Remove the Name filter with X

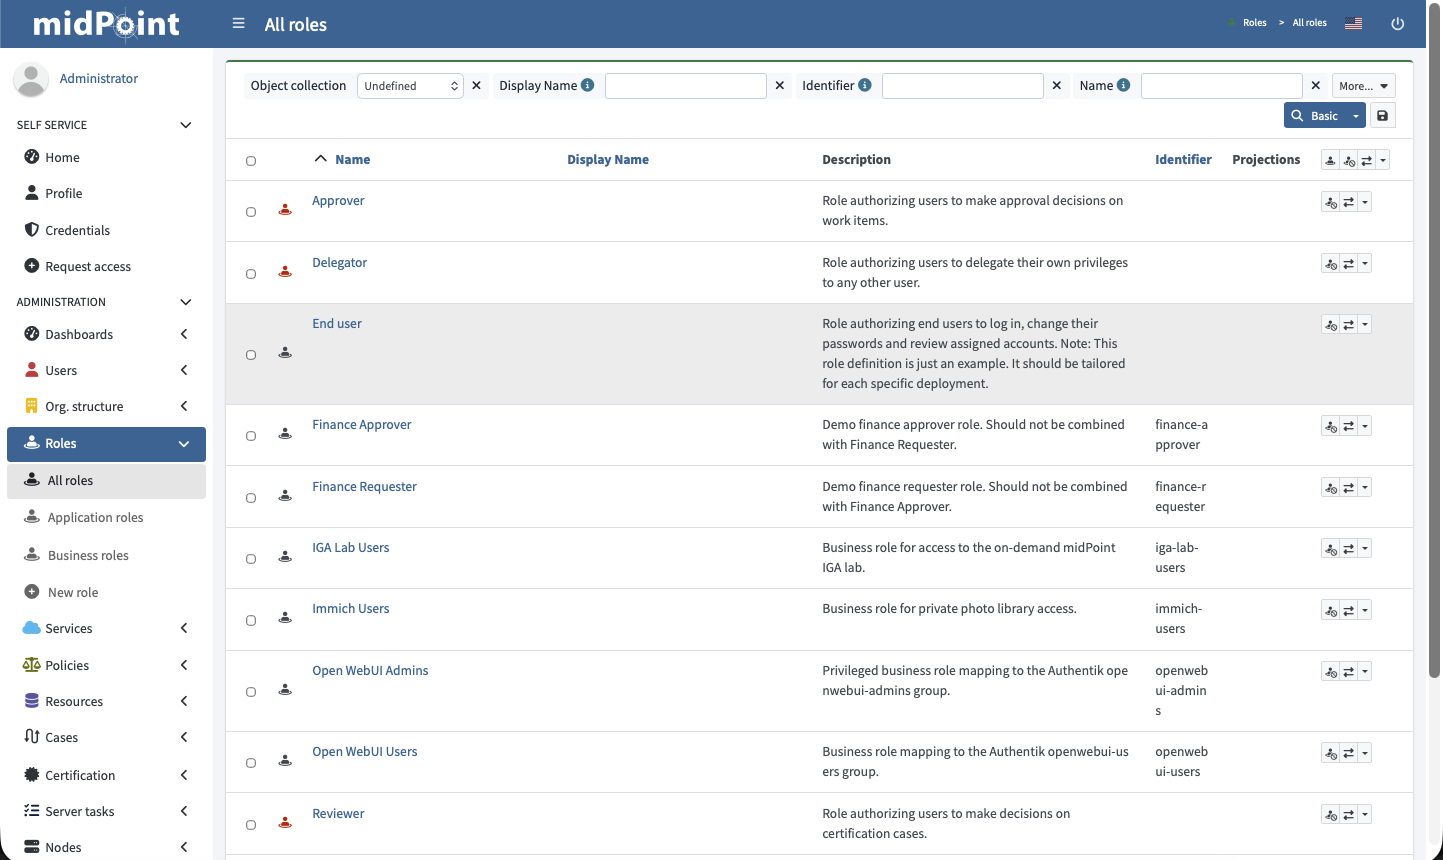click(1316, 86)
